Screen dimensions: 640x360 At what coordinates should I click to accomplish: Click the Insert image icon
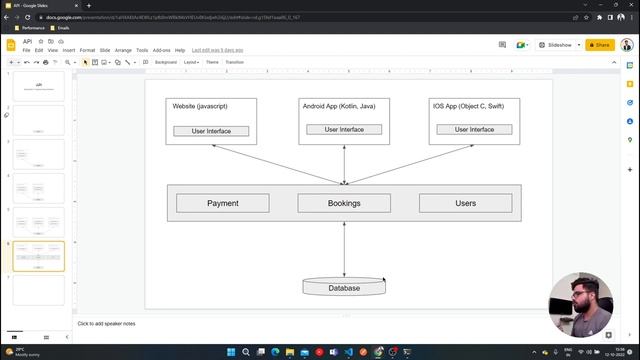point(104,62)
